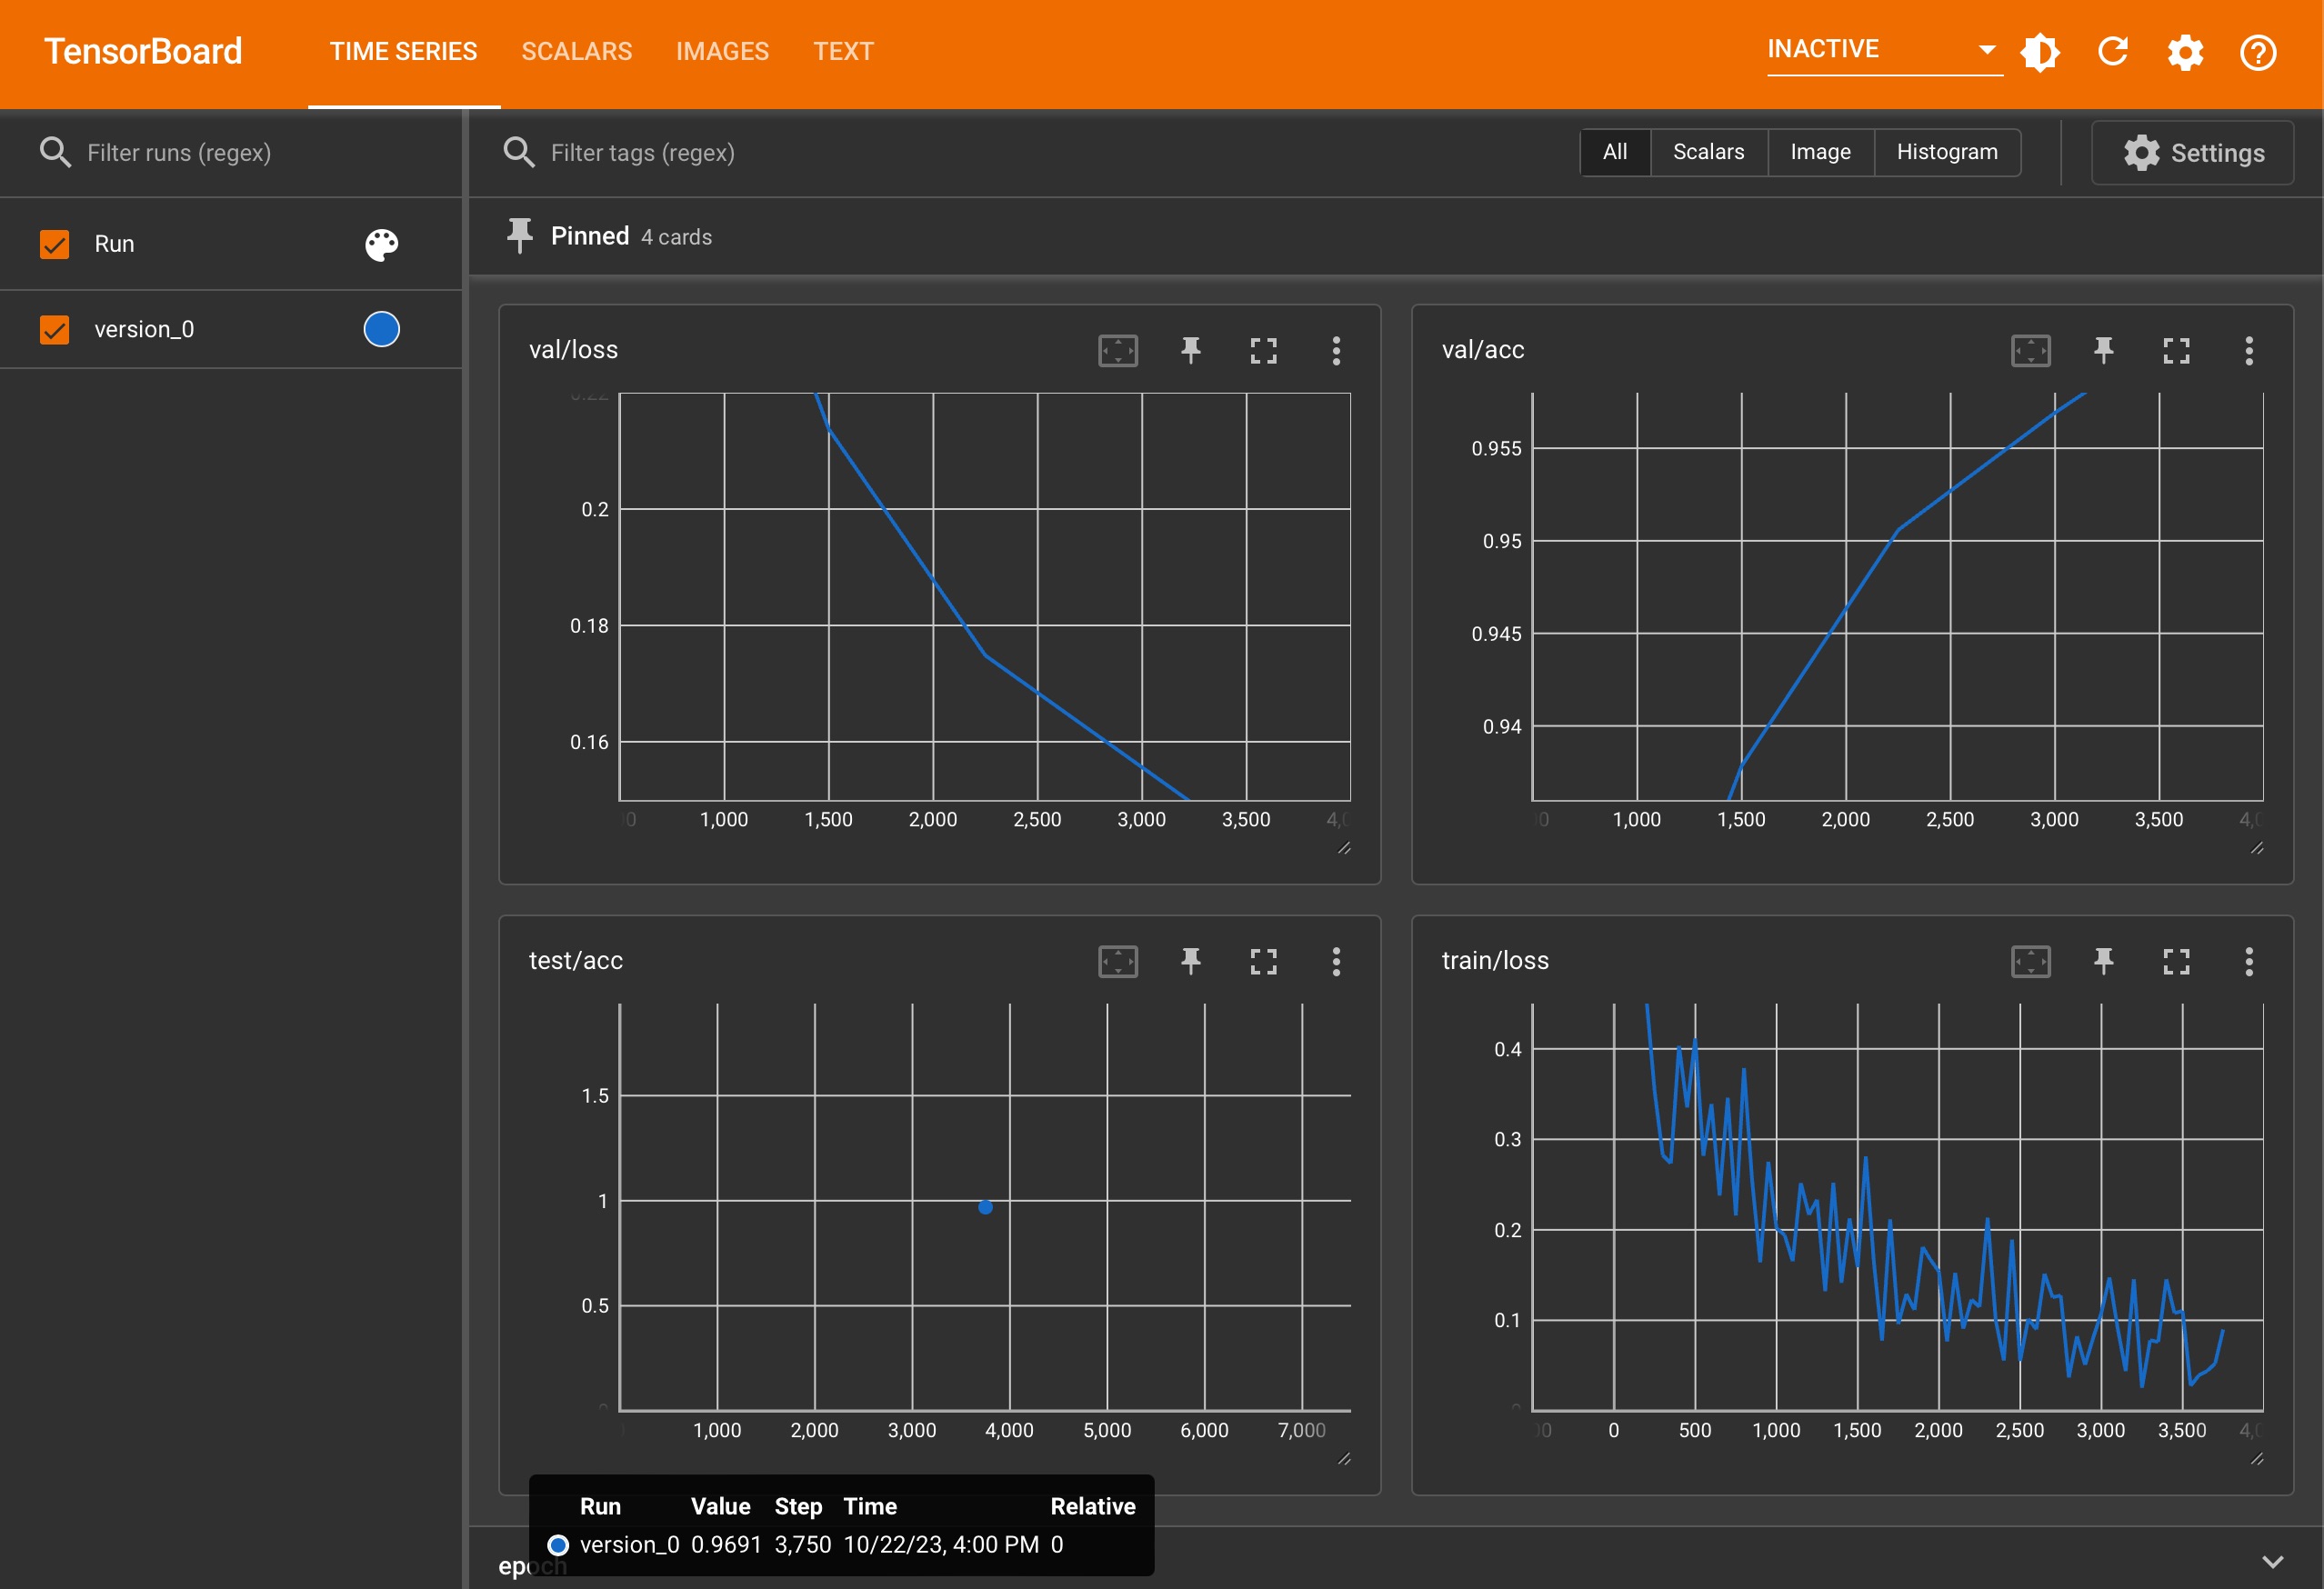Uncheck the version_0 run checkbox
The width and height of the screenshot is (2324, 1589).
tap(54, 329)
